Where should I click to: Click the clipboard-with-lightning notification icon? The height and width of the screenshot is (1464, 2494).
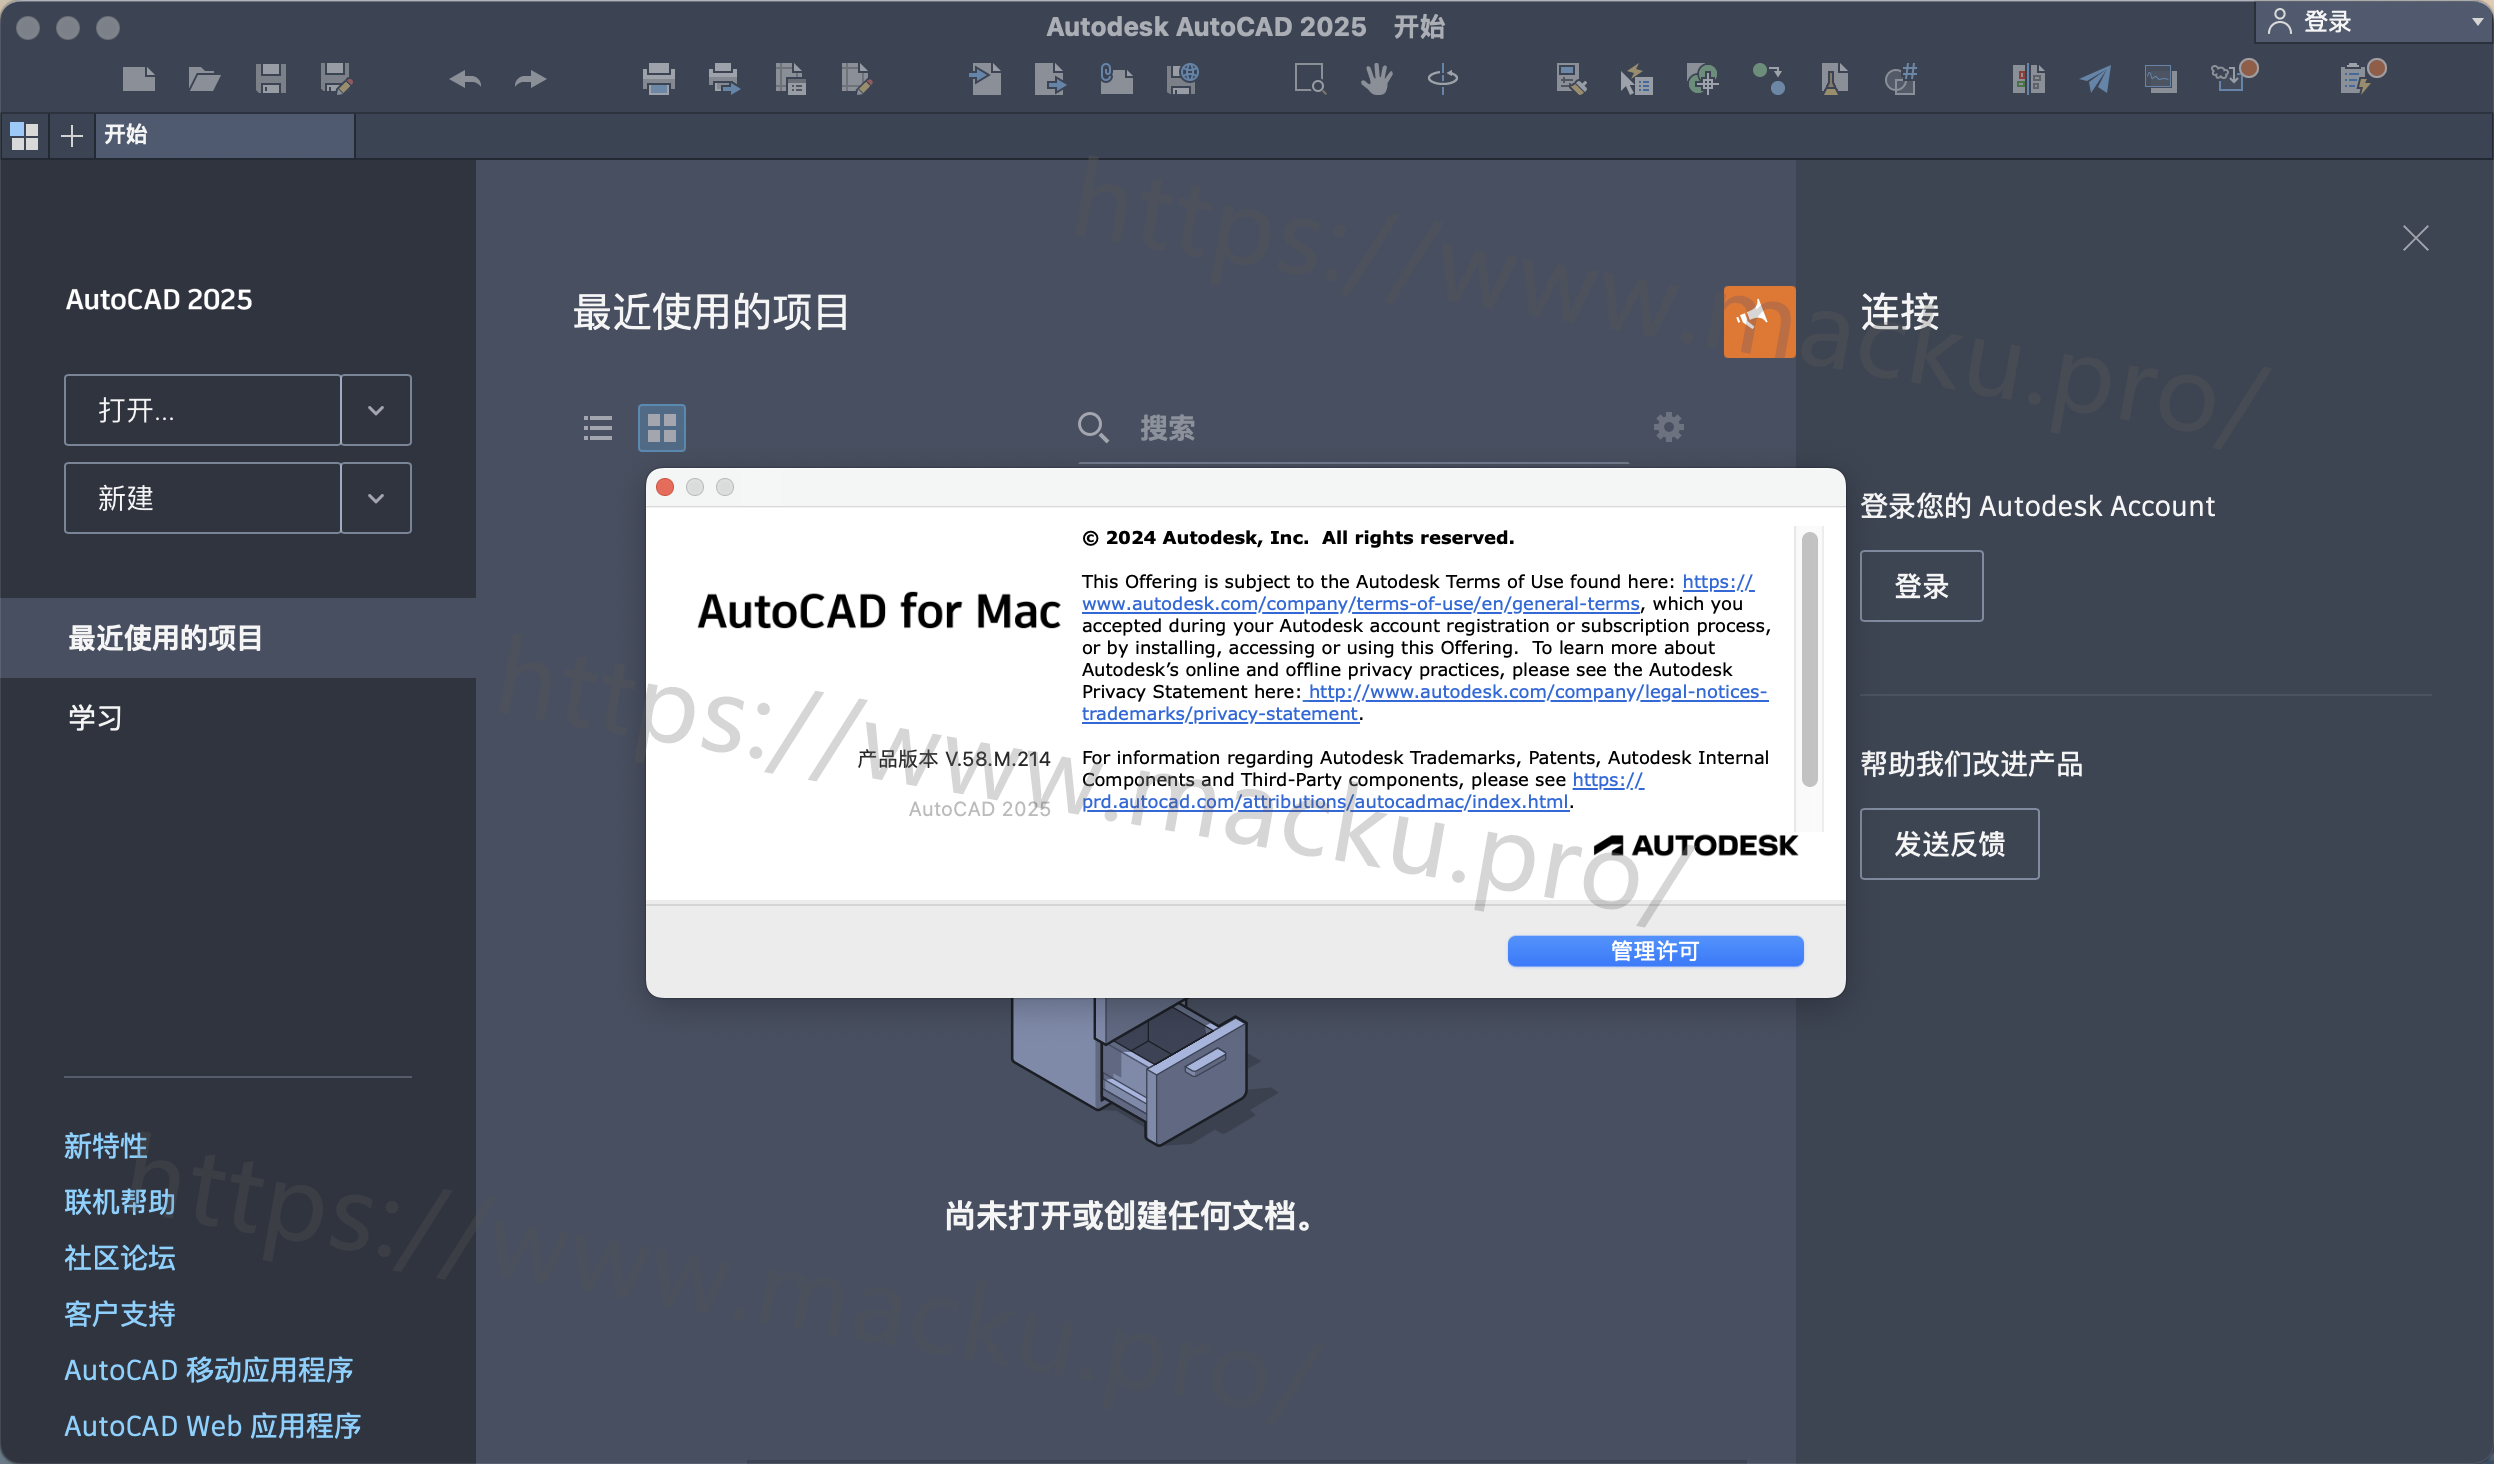2362,76
